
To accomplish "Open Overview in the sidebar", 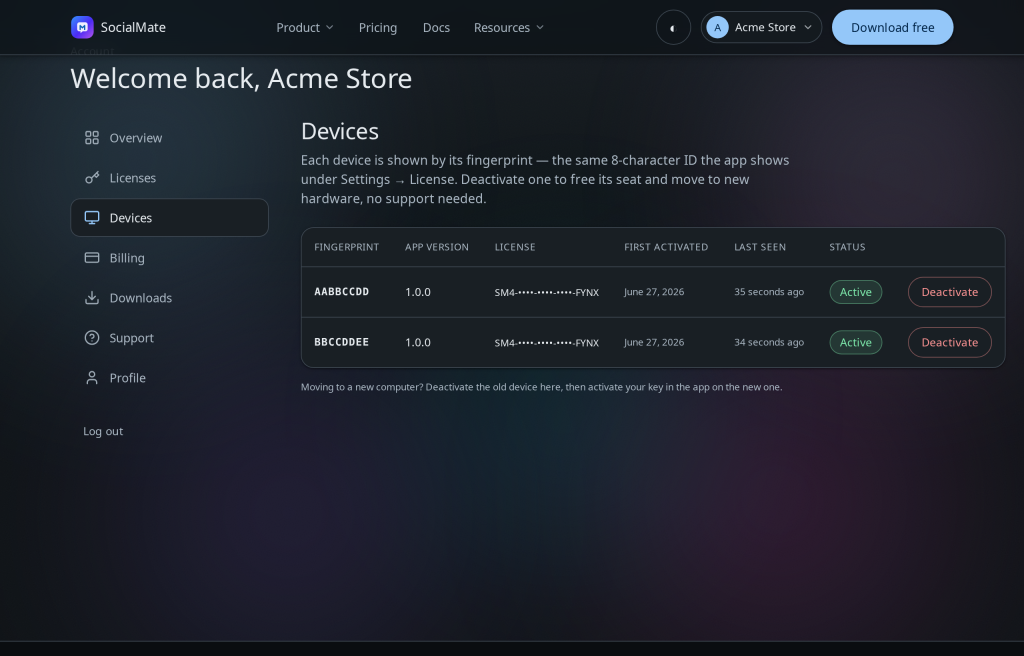I will click(170, 138).
